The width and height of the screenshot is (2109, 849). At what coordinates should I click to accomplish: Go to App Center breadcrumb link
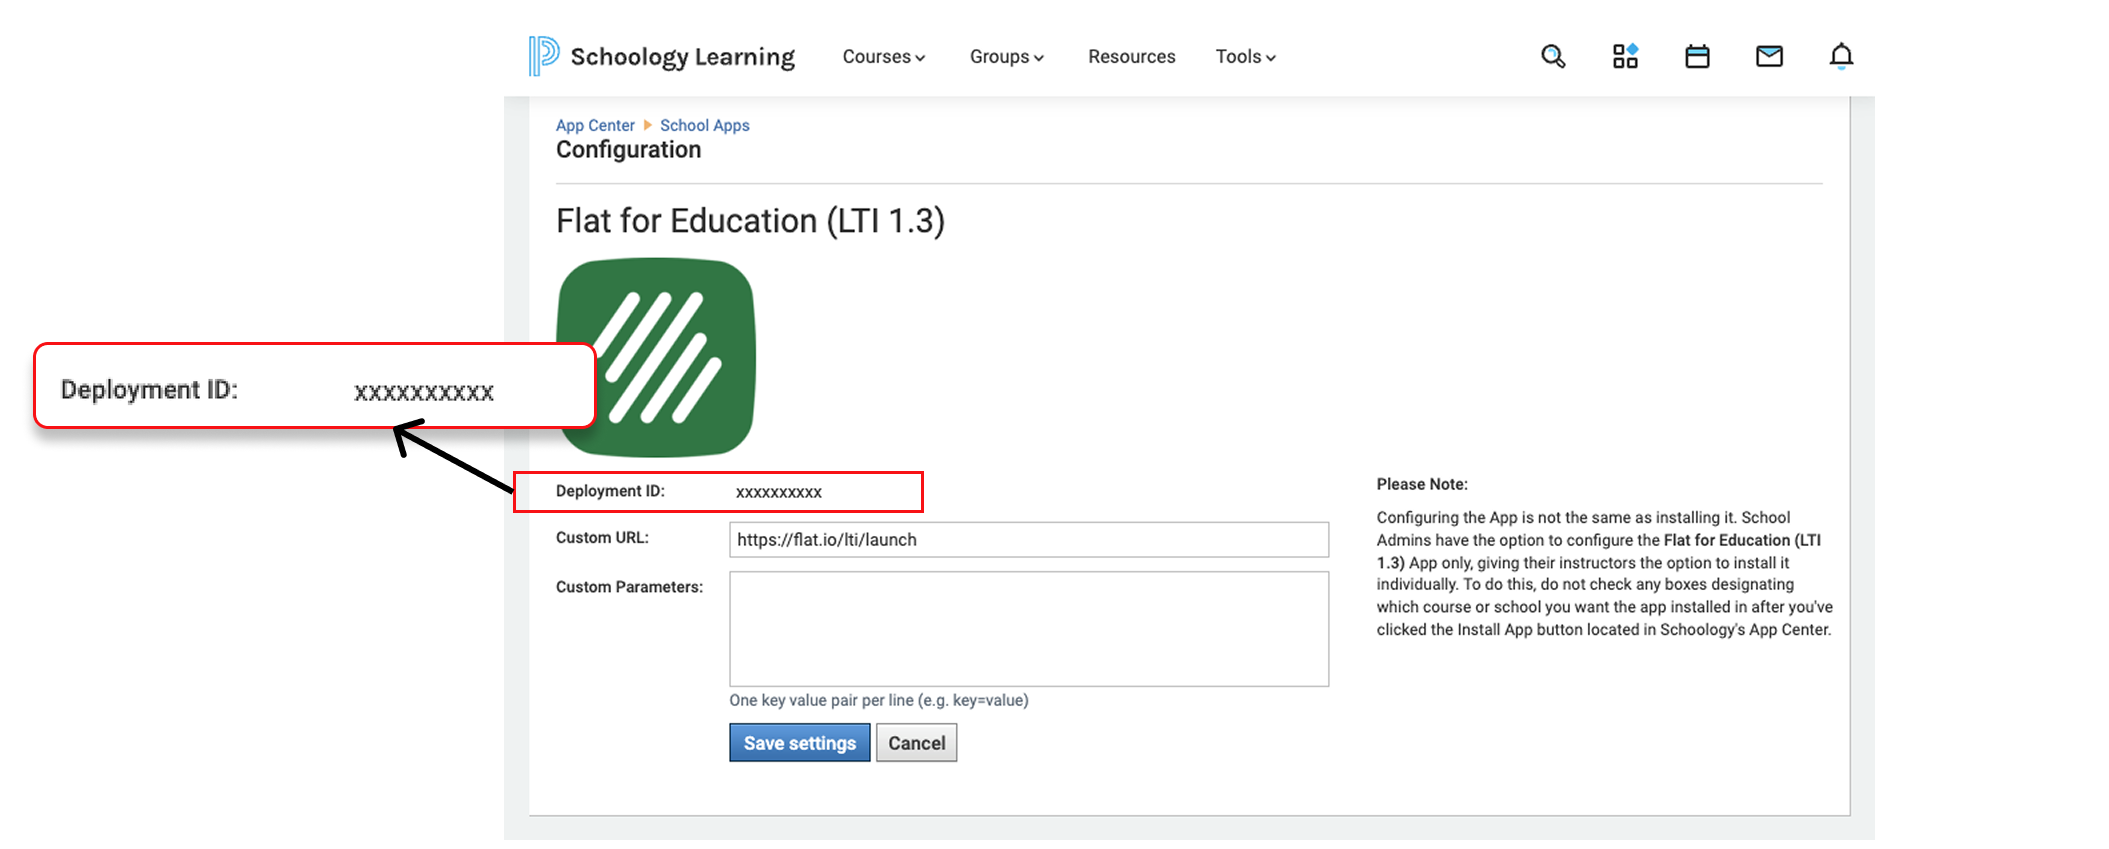pyautogui.click(x=595, y=125)
